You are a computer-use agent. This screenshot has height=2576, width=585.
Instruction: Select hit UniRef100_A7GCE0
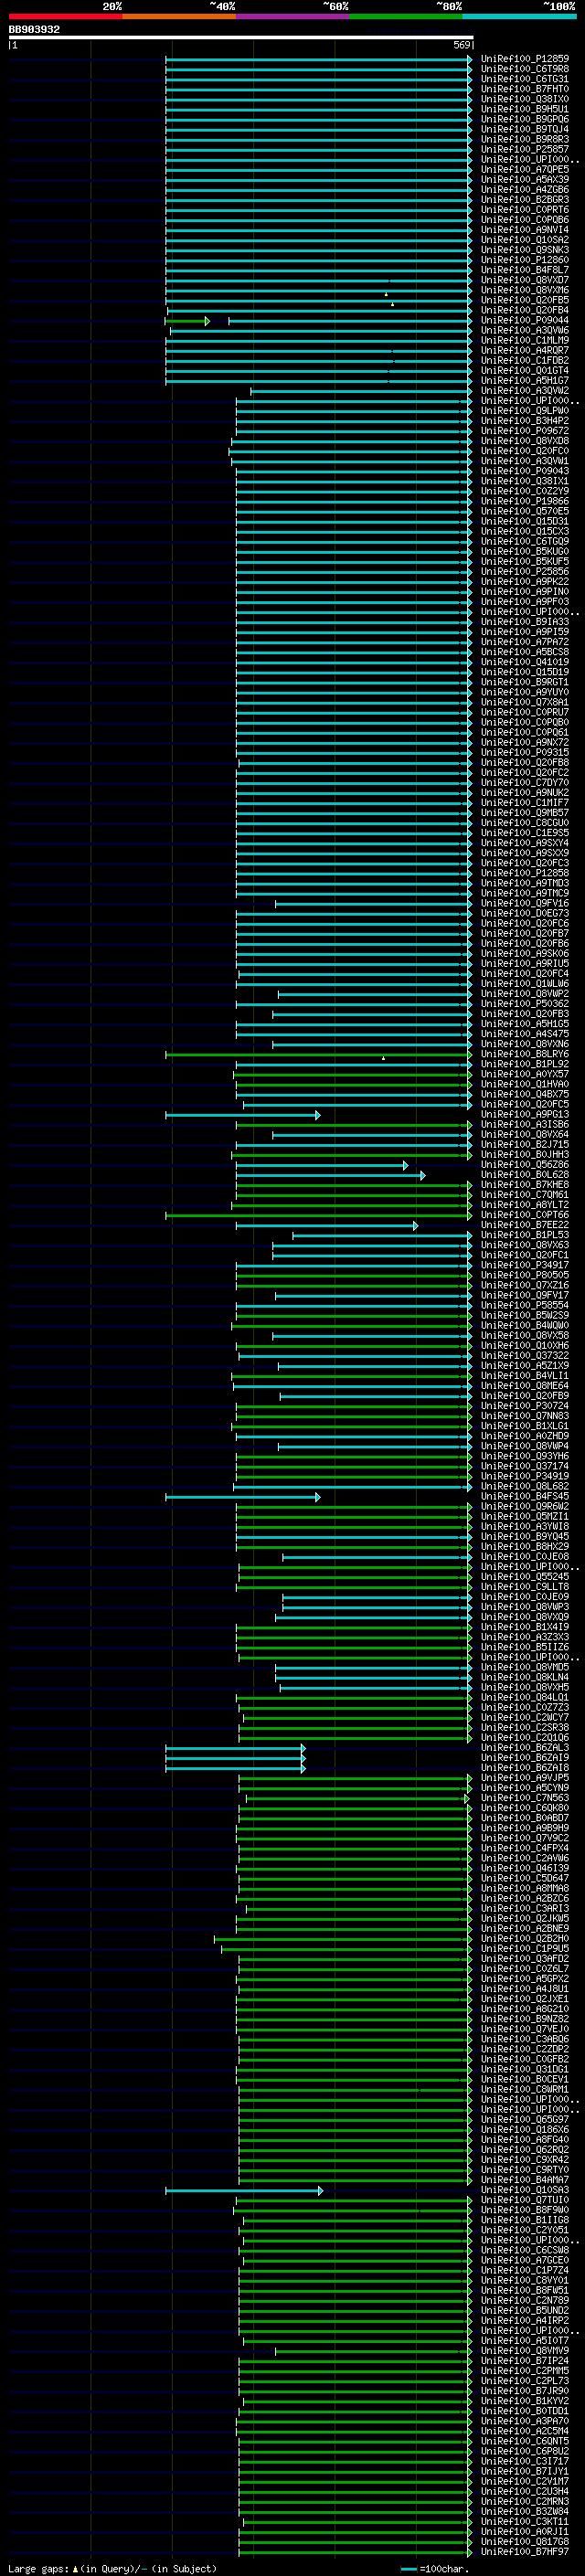tap(524, 2260)
